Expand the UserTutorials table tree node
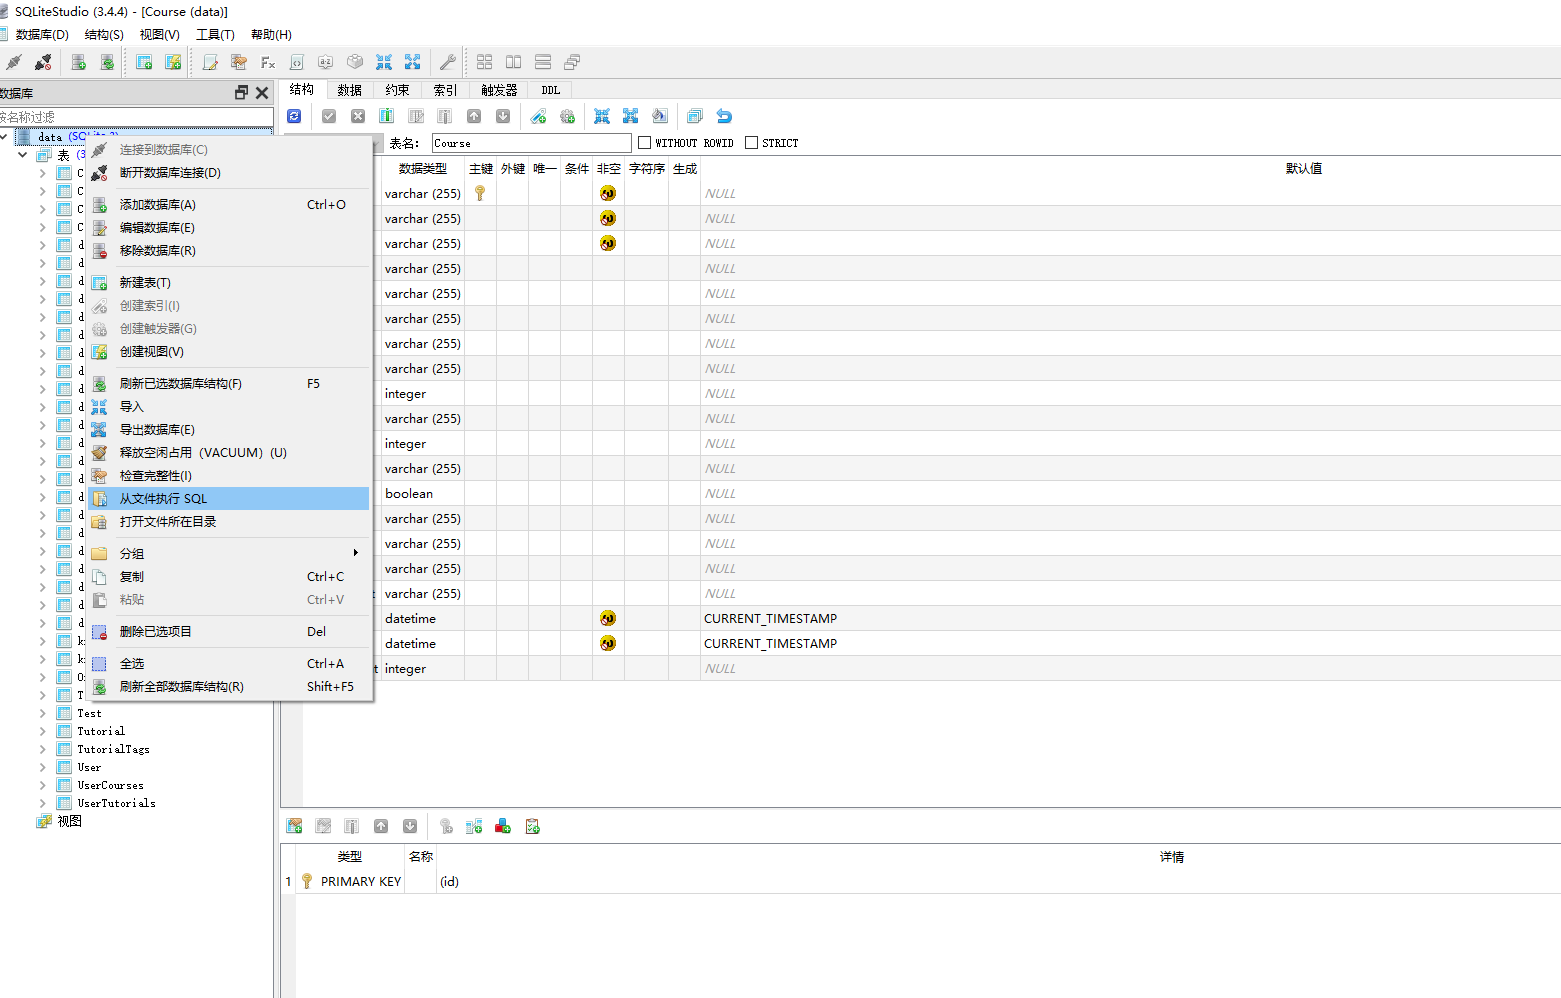This screenshot has width=1561, height=998. (x=43, y=803)
